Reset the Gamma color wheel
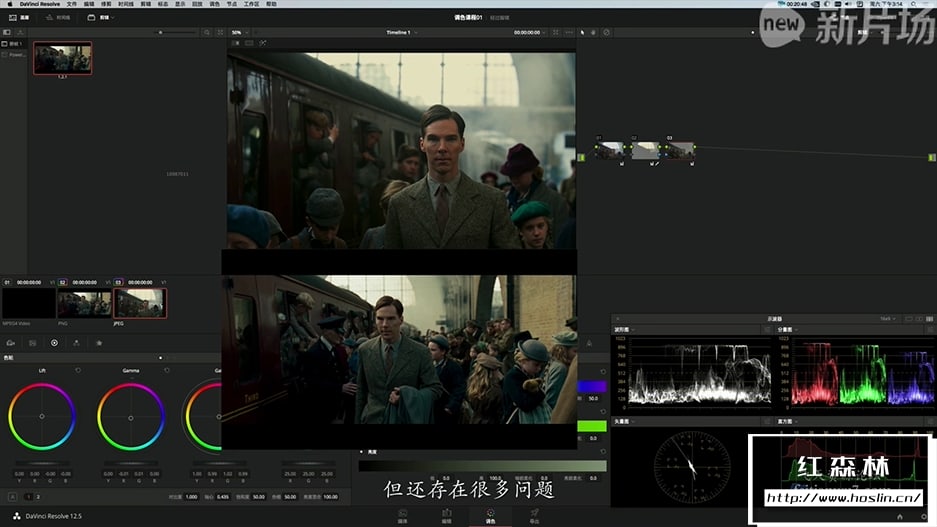 tap(167, 370)
